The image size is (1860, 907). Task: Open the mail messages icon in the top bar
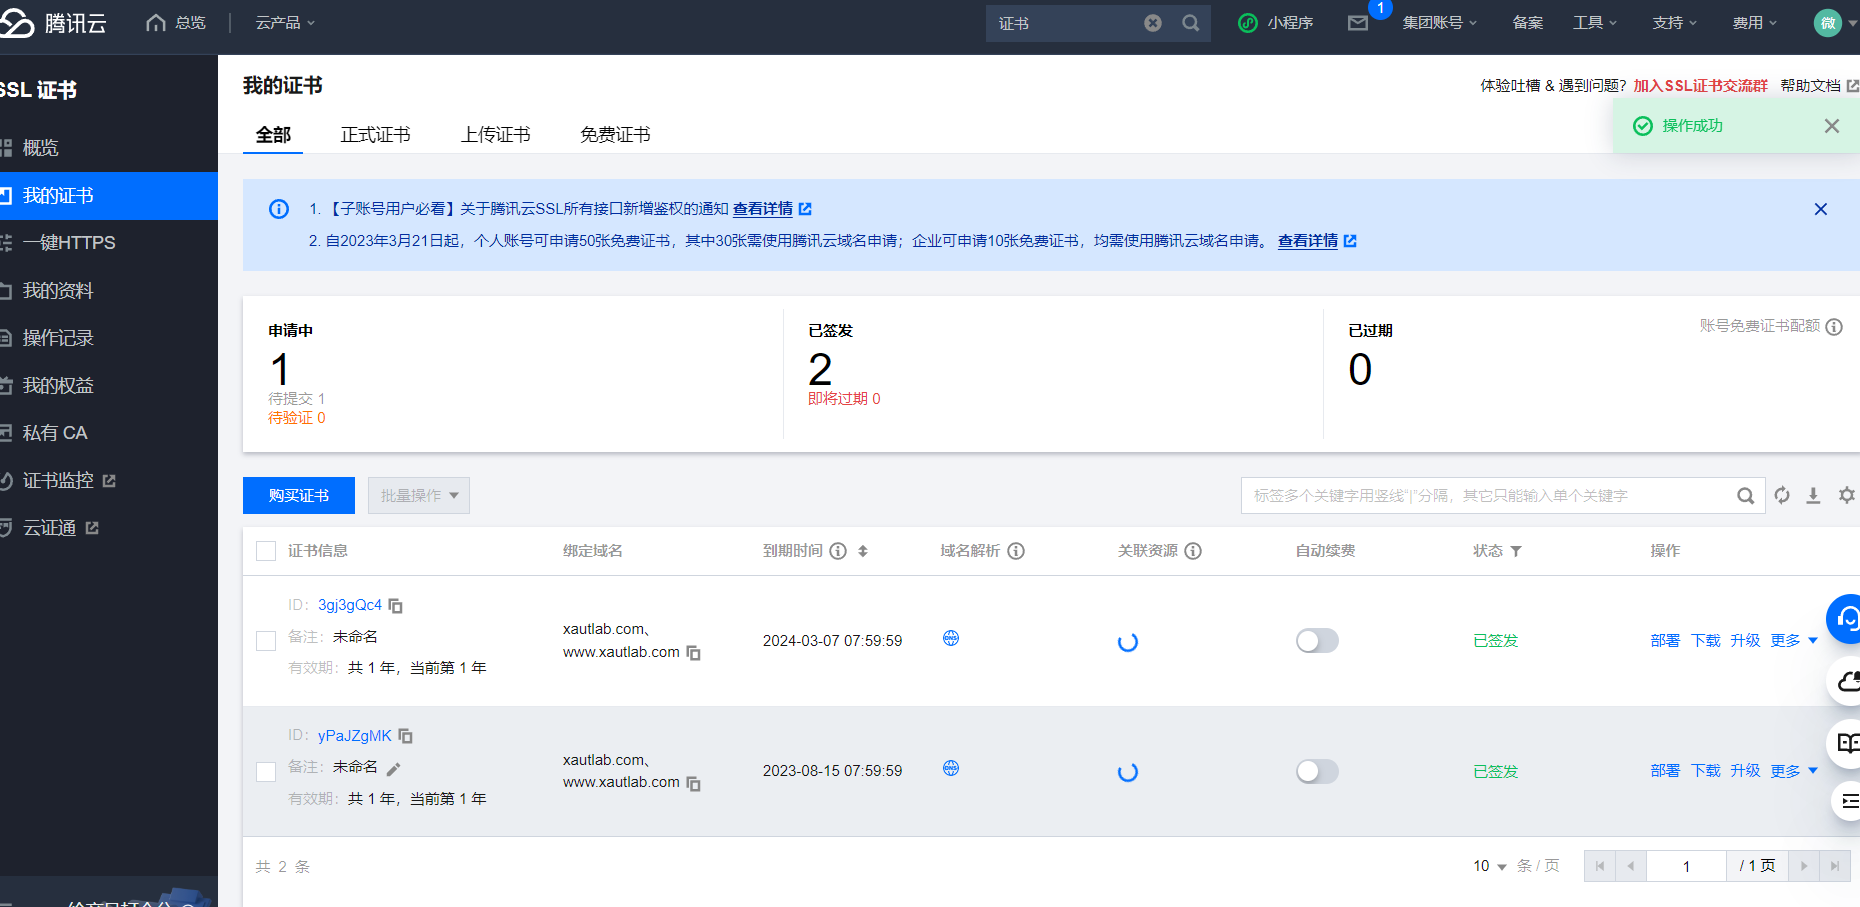pos(1357,23)
